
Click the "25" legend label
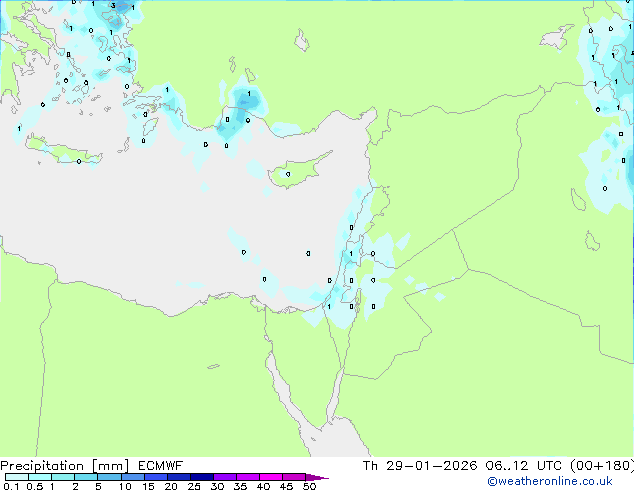[x=194, y=486]
